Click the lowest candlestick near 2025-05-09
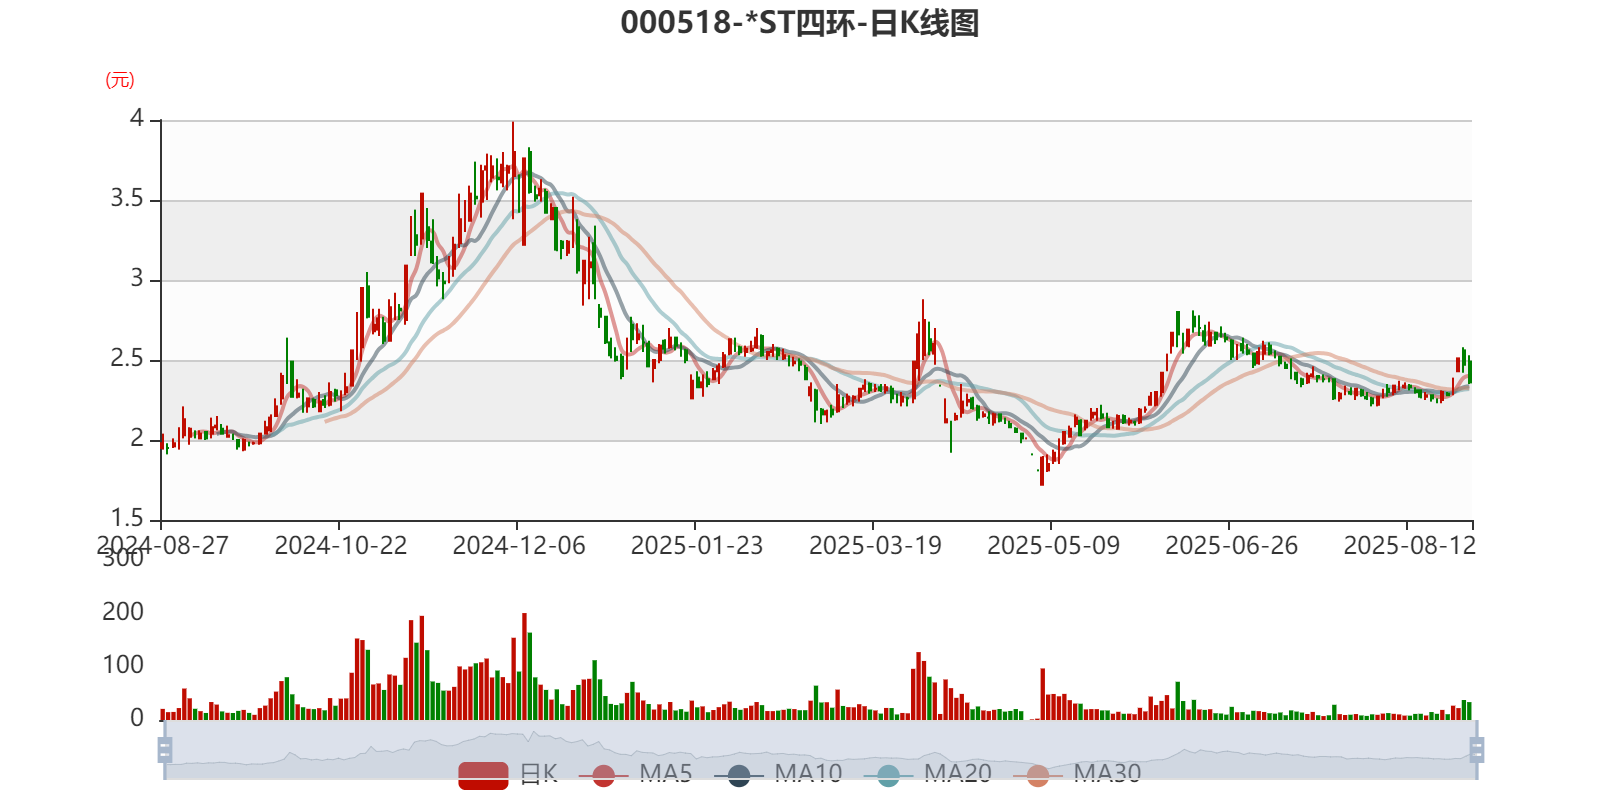Viewport: 1600px width, 800px height. click(1042, 470)
